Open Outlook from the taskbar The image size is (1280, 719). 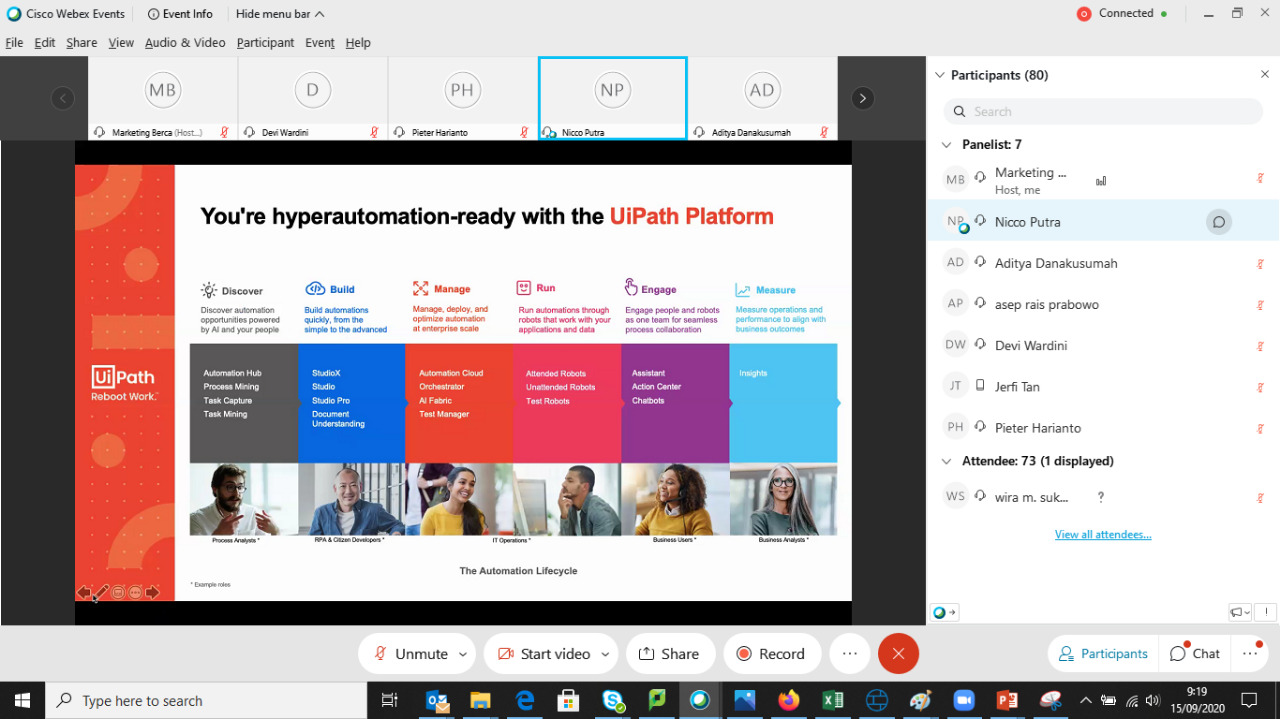coord(437,701)
